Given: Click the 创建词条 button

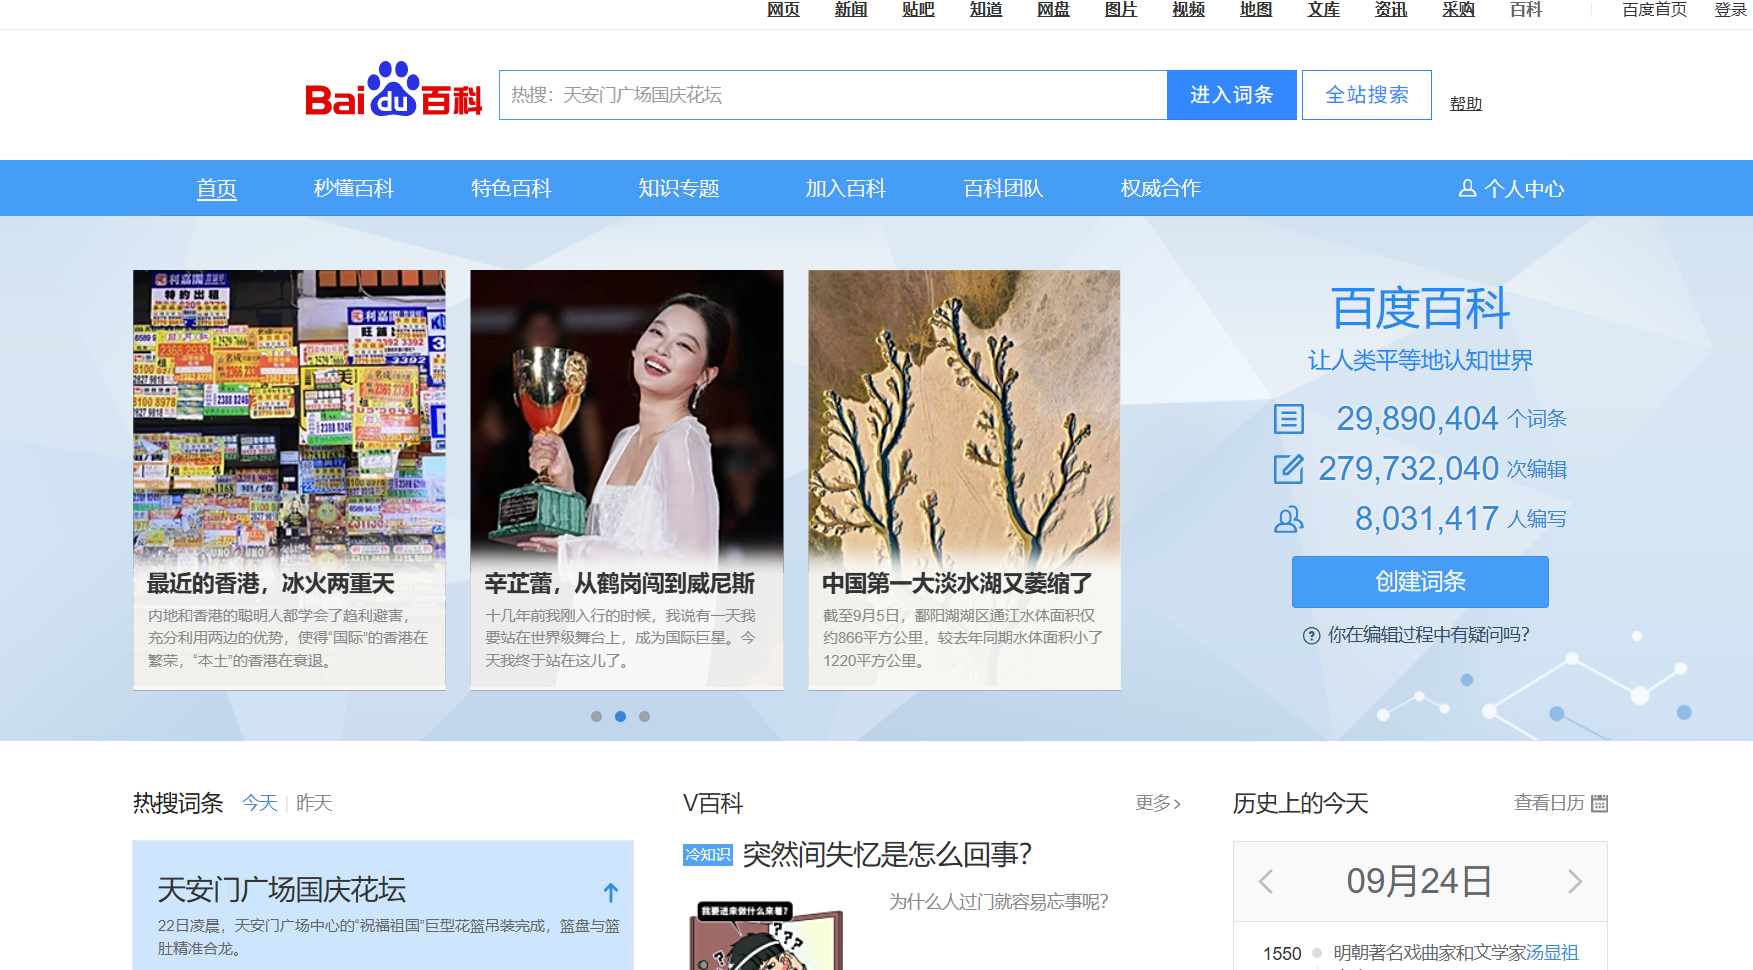Looking at the screenshot, I should click(x=1420, y=582).
